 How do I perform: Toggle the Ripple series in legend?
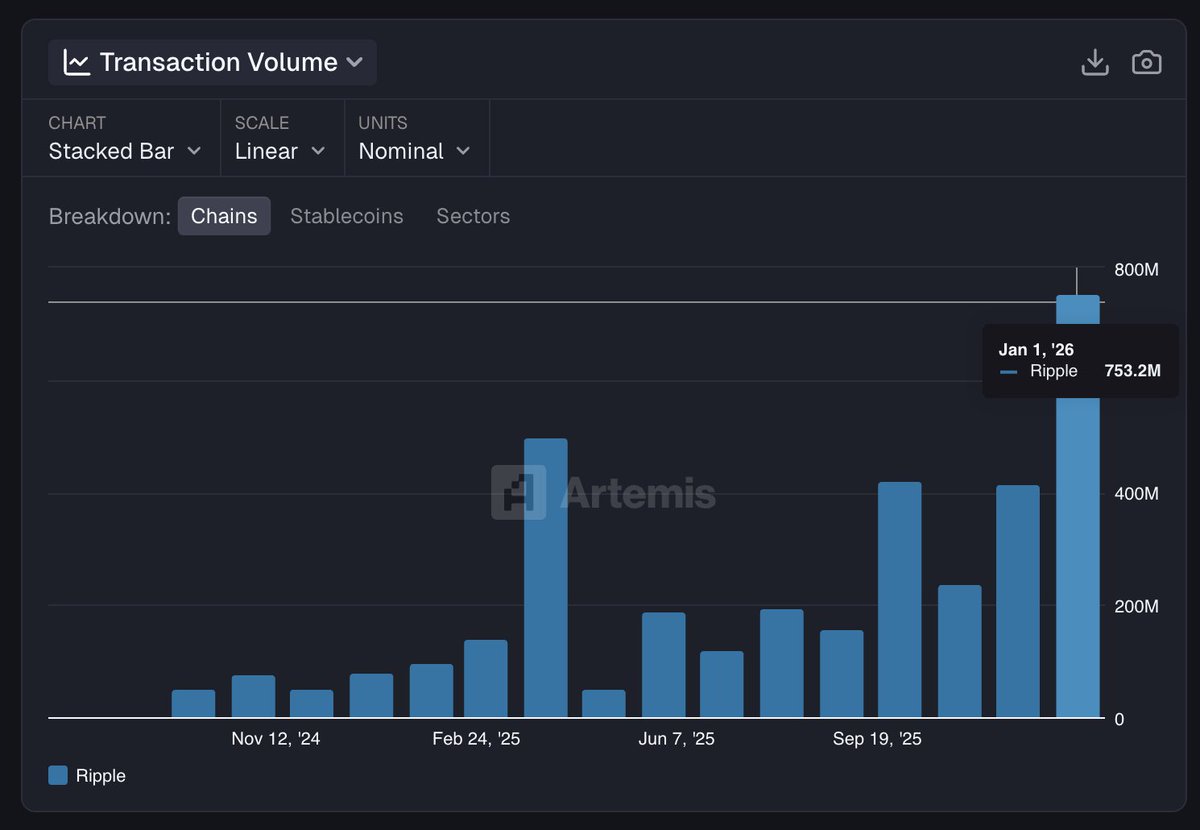[100, 775]
